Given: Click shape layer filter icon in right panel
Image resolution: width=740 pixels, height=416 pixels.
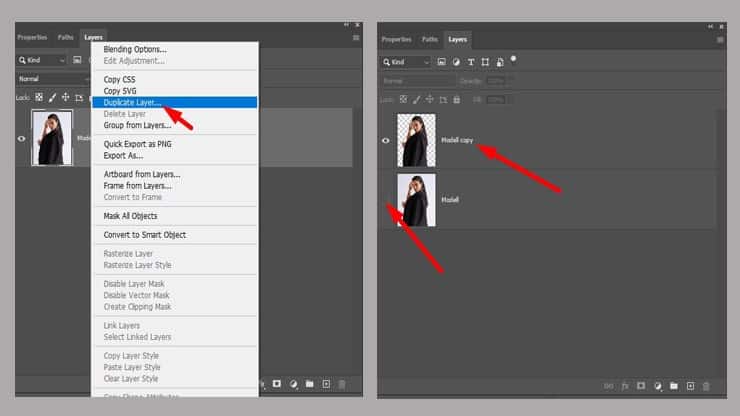Looking at the screenshot, I should [485, 62].
